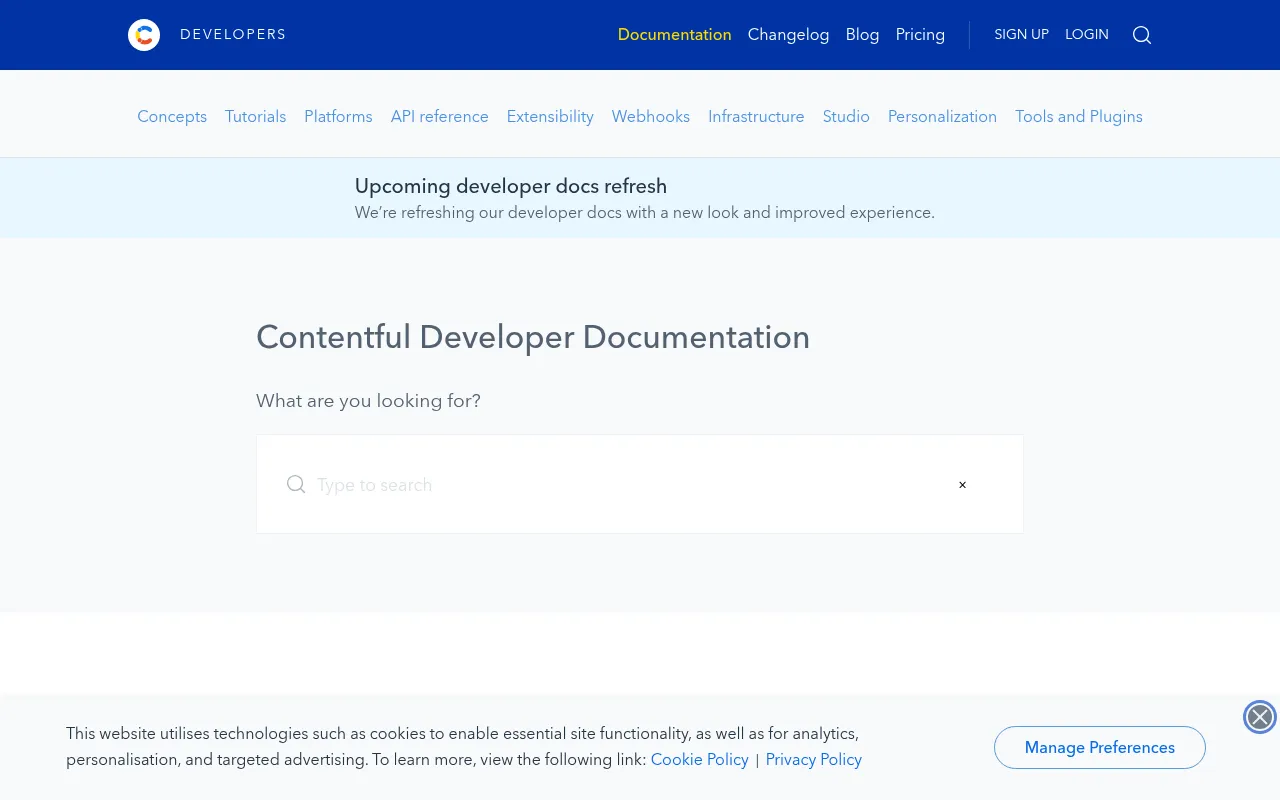
Task: Open search via header magnifier icon
Action: [x=1142, y=35]
